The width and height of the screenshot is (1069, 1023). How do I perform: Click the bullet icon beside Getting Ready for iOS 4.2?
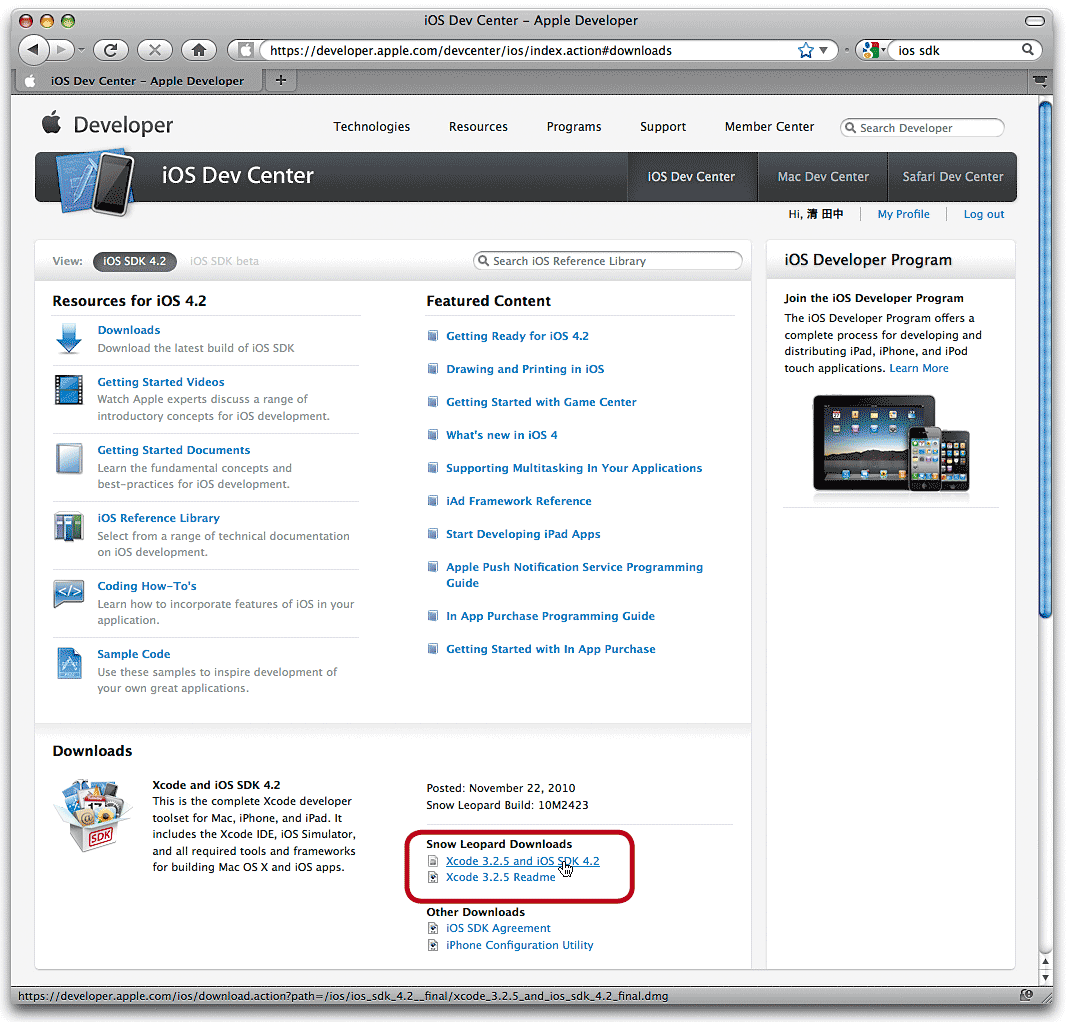click(433, 335)
